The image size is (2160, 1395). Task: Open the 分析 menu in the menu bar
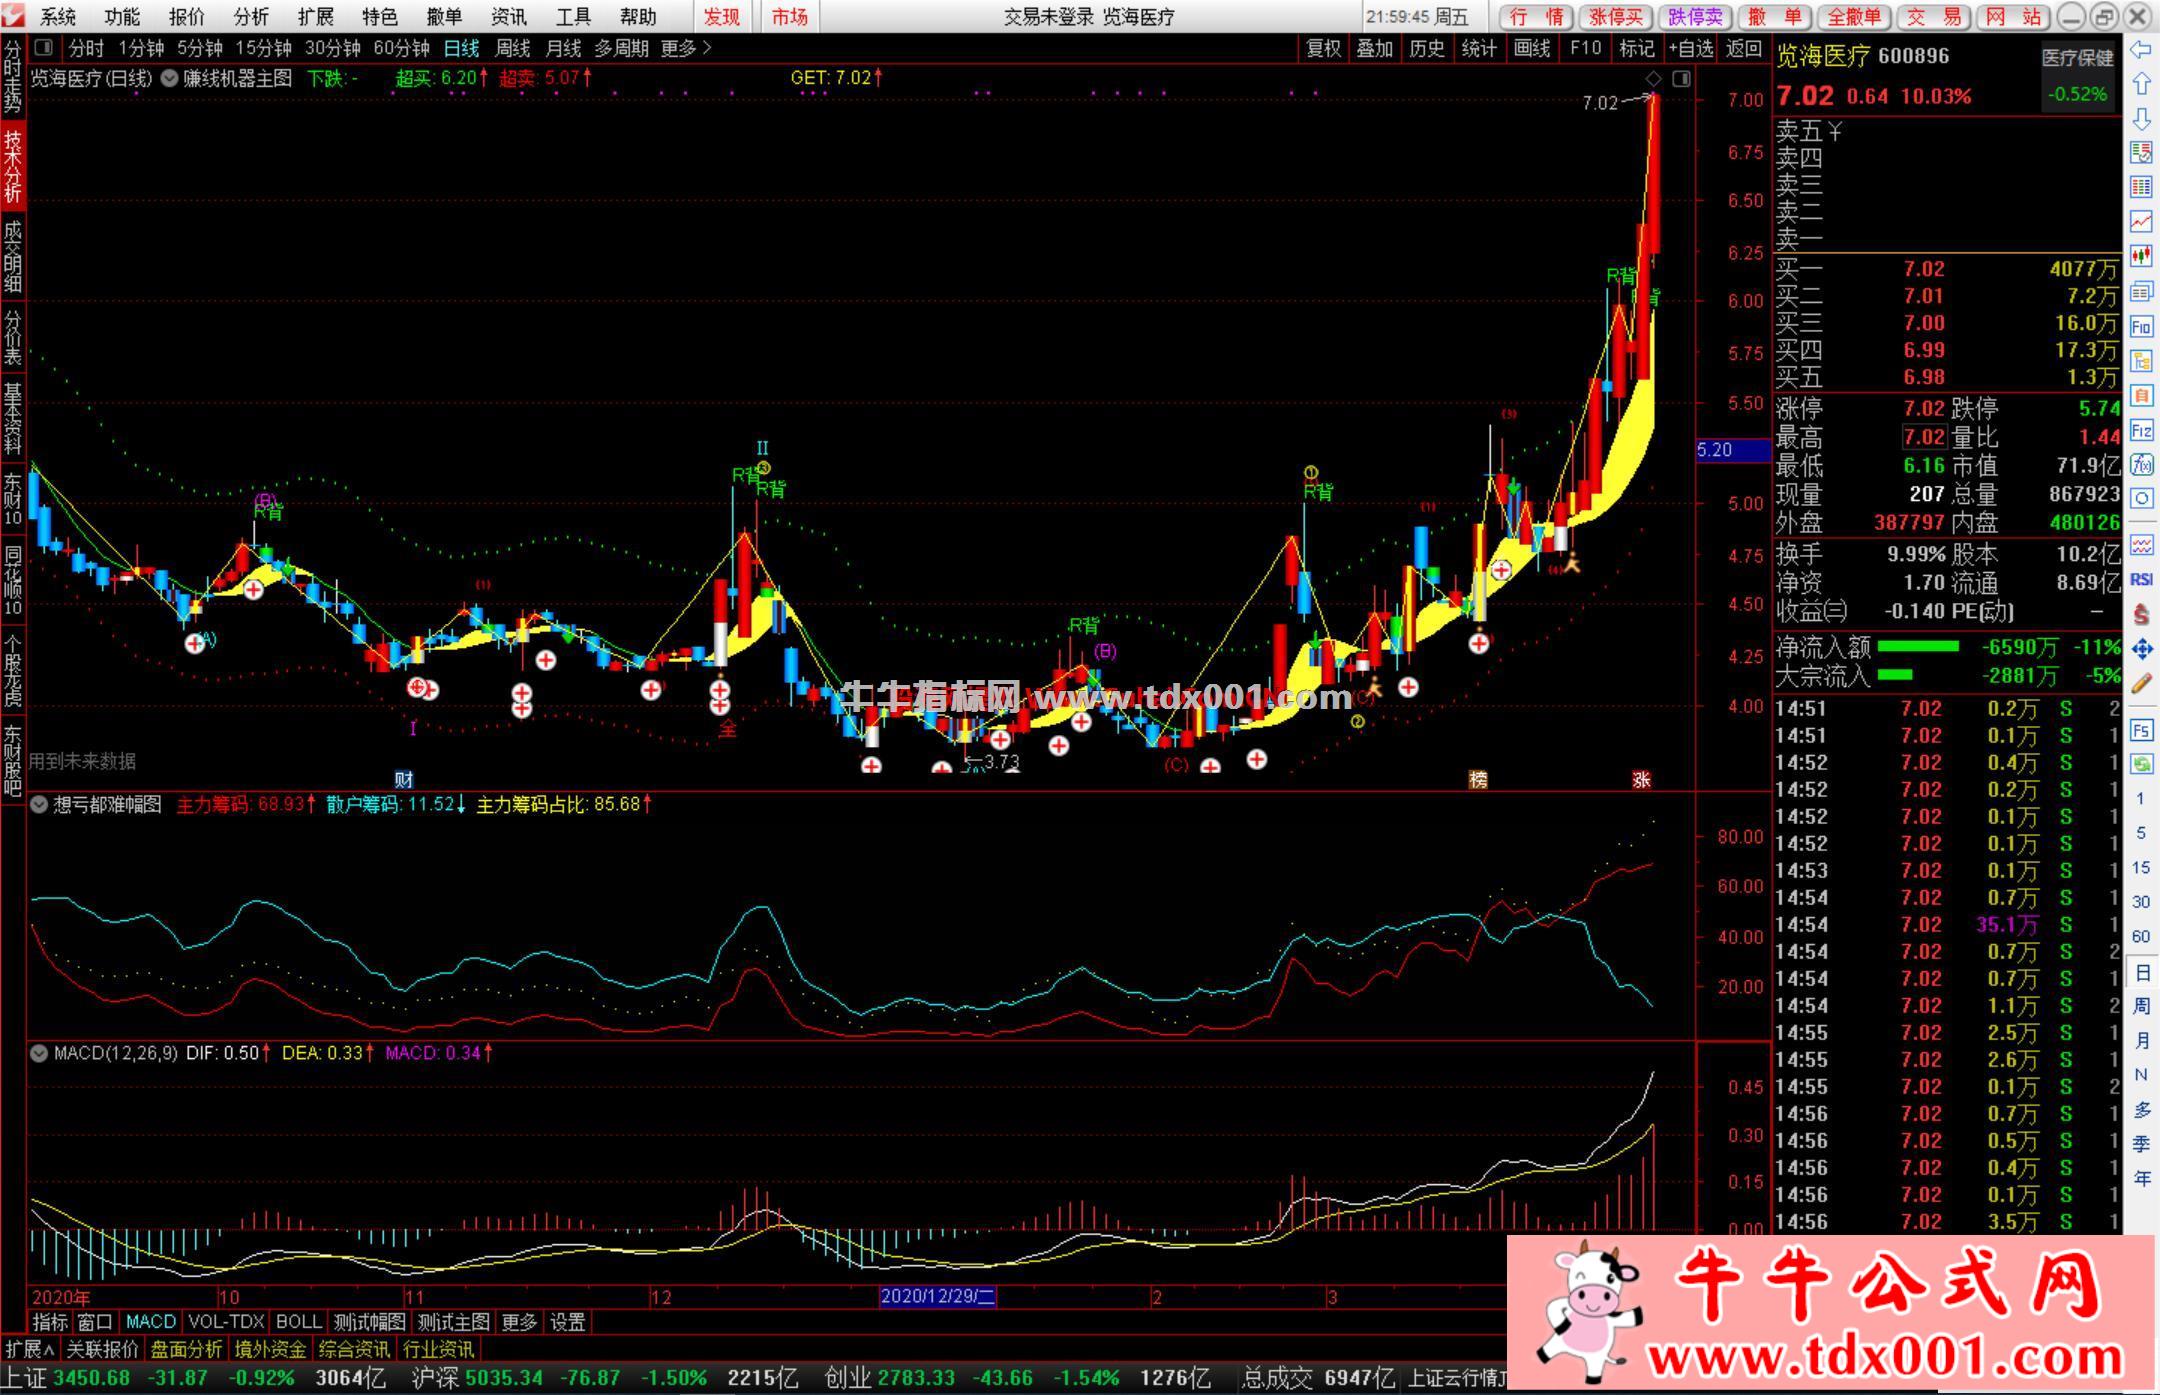click(250, 17)
